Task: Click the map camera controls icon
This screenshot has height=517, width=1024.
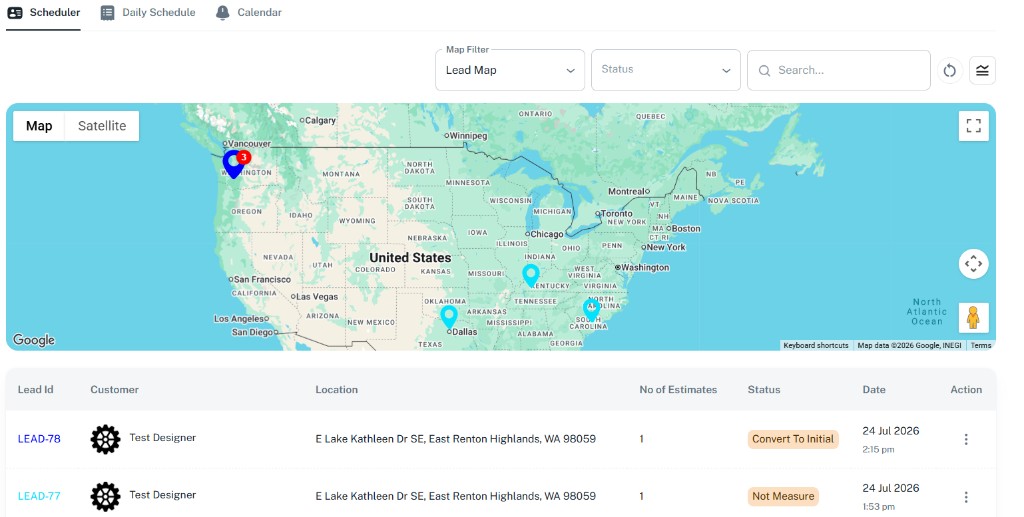Action: click(973, 264)
